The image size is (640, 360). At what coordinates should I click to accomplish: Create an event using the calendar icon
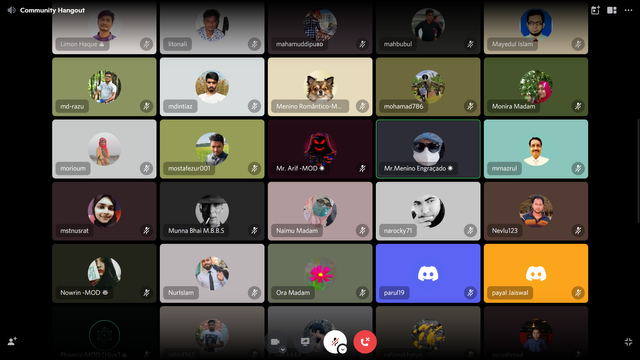tap(595, 10)
